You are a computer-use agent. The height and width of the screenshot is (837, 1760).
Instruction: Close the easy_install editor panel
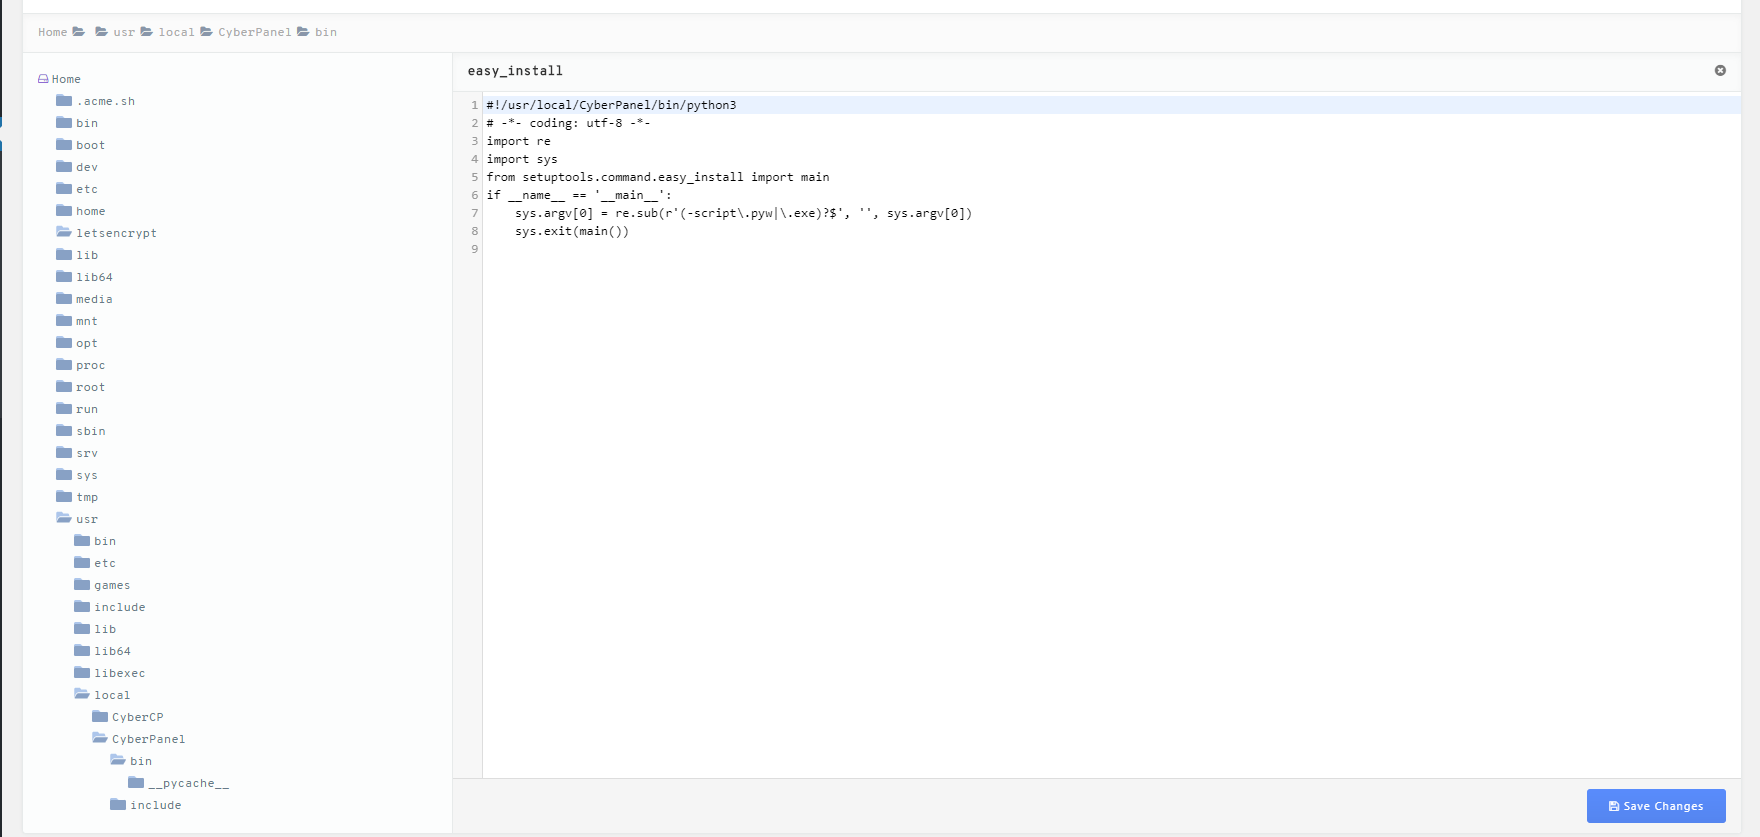click(x=1720, y=70)
